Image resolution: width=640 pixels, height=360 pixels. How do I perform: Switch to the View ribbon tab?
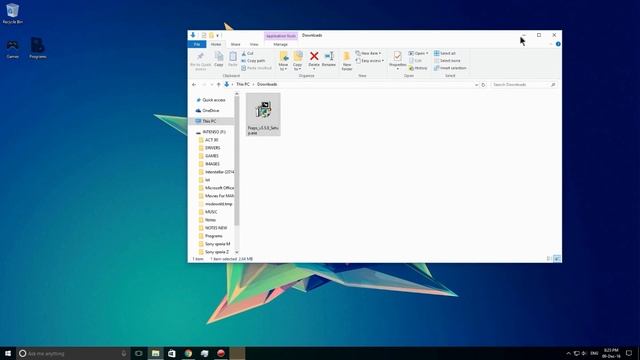[x=254, y=44]
